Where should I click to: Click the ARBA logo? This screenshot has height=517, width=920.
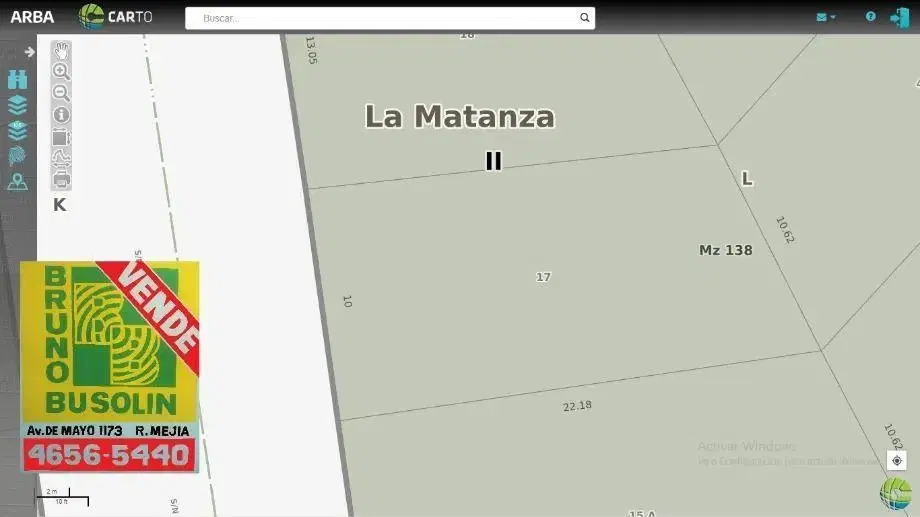[32, 17]
